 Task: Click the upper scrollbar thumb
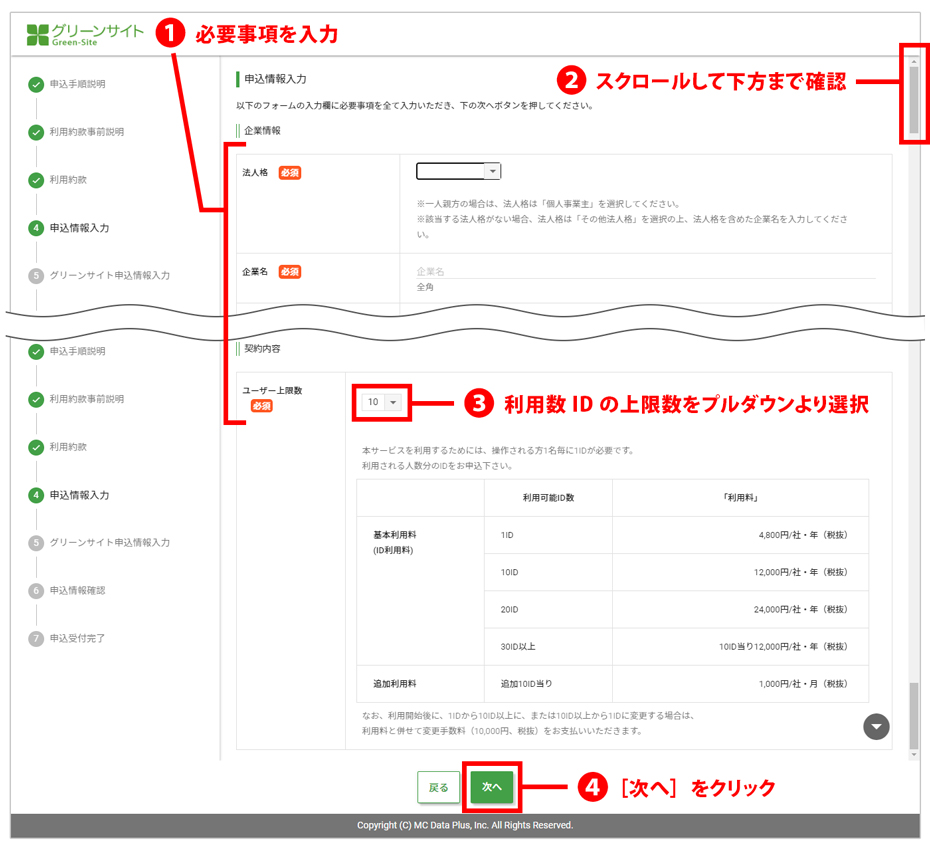tap(913, 100)
